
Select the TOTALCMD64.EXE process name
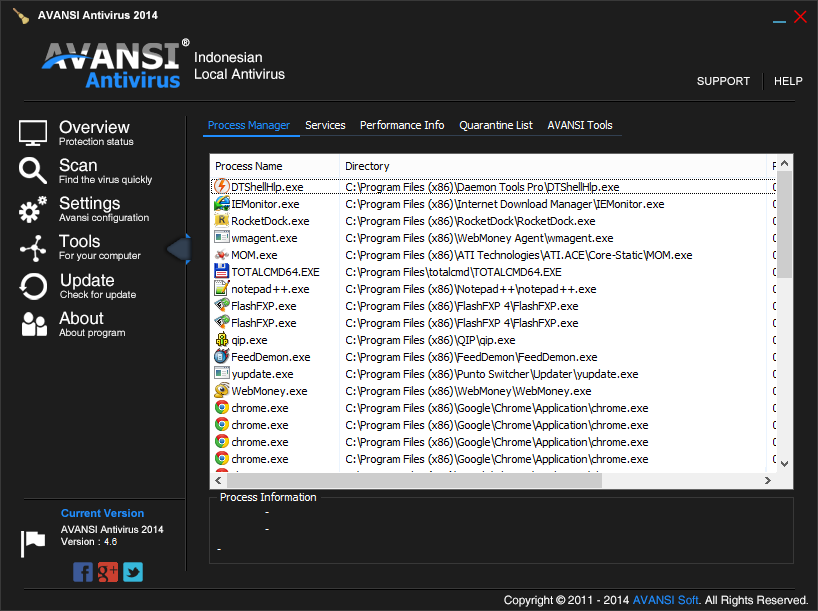(275, 272)
